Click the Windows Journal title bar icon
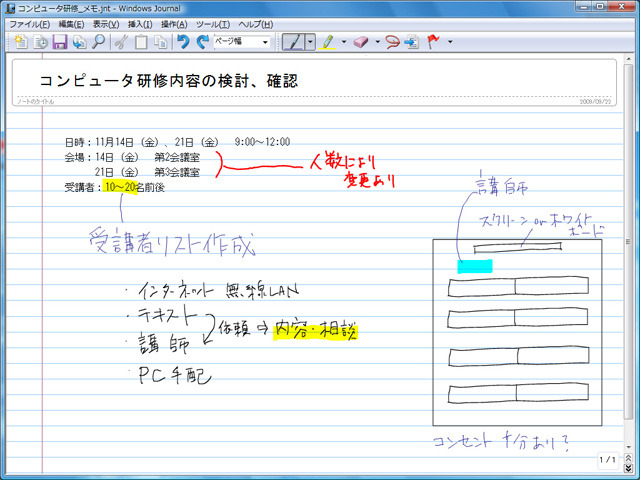Viewport: 640px width, 480px height. [x=10, y=9]
